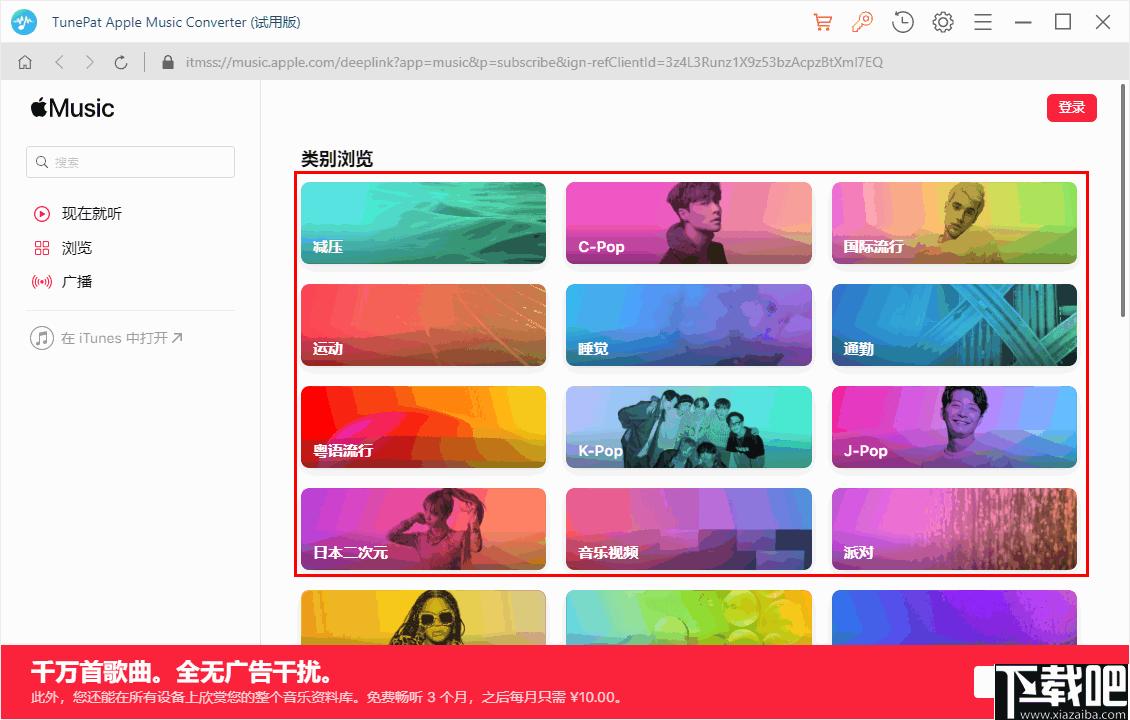This screenshot has width=1130, height=720.
Task: Open the 粤语流行 category card
Action: [x=423, y=427]
